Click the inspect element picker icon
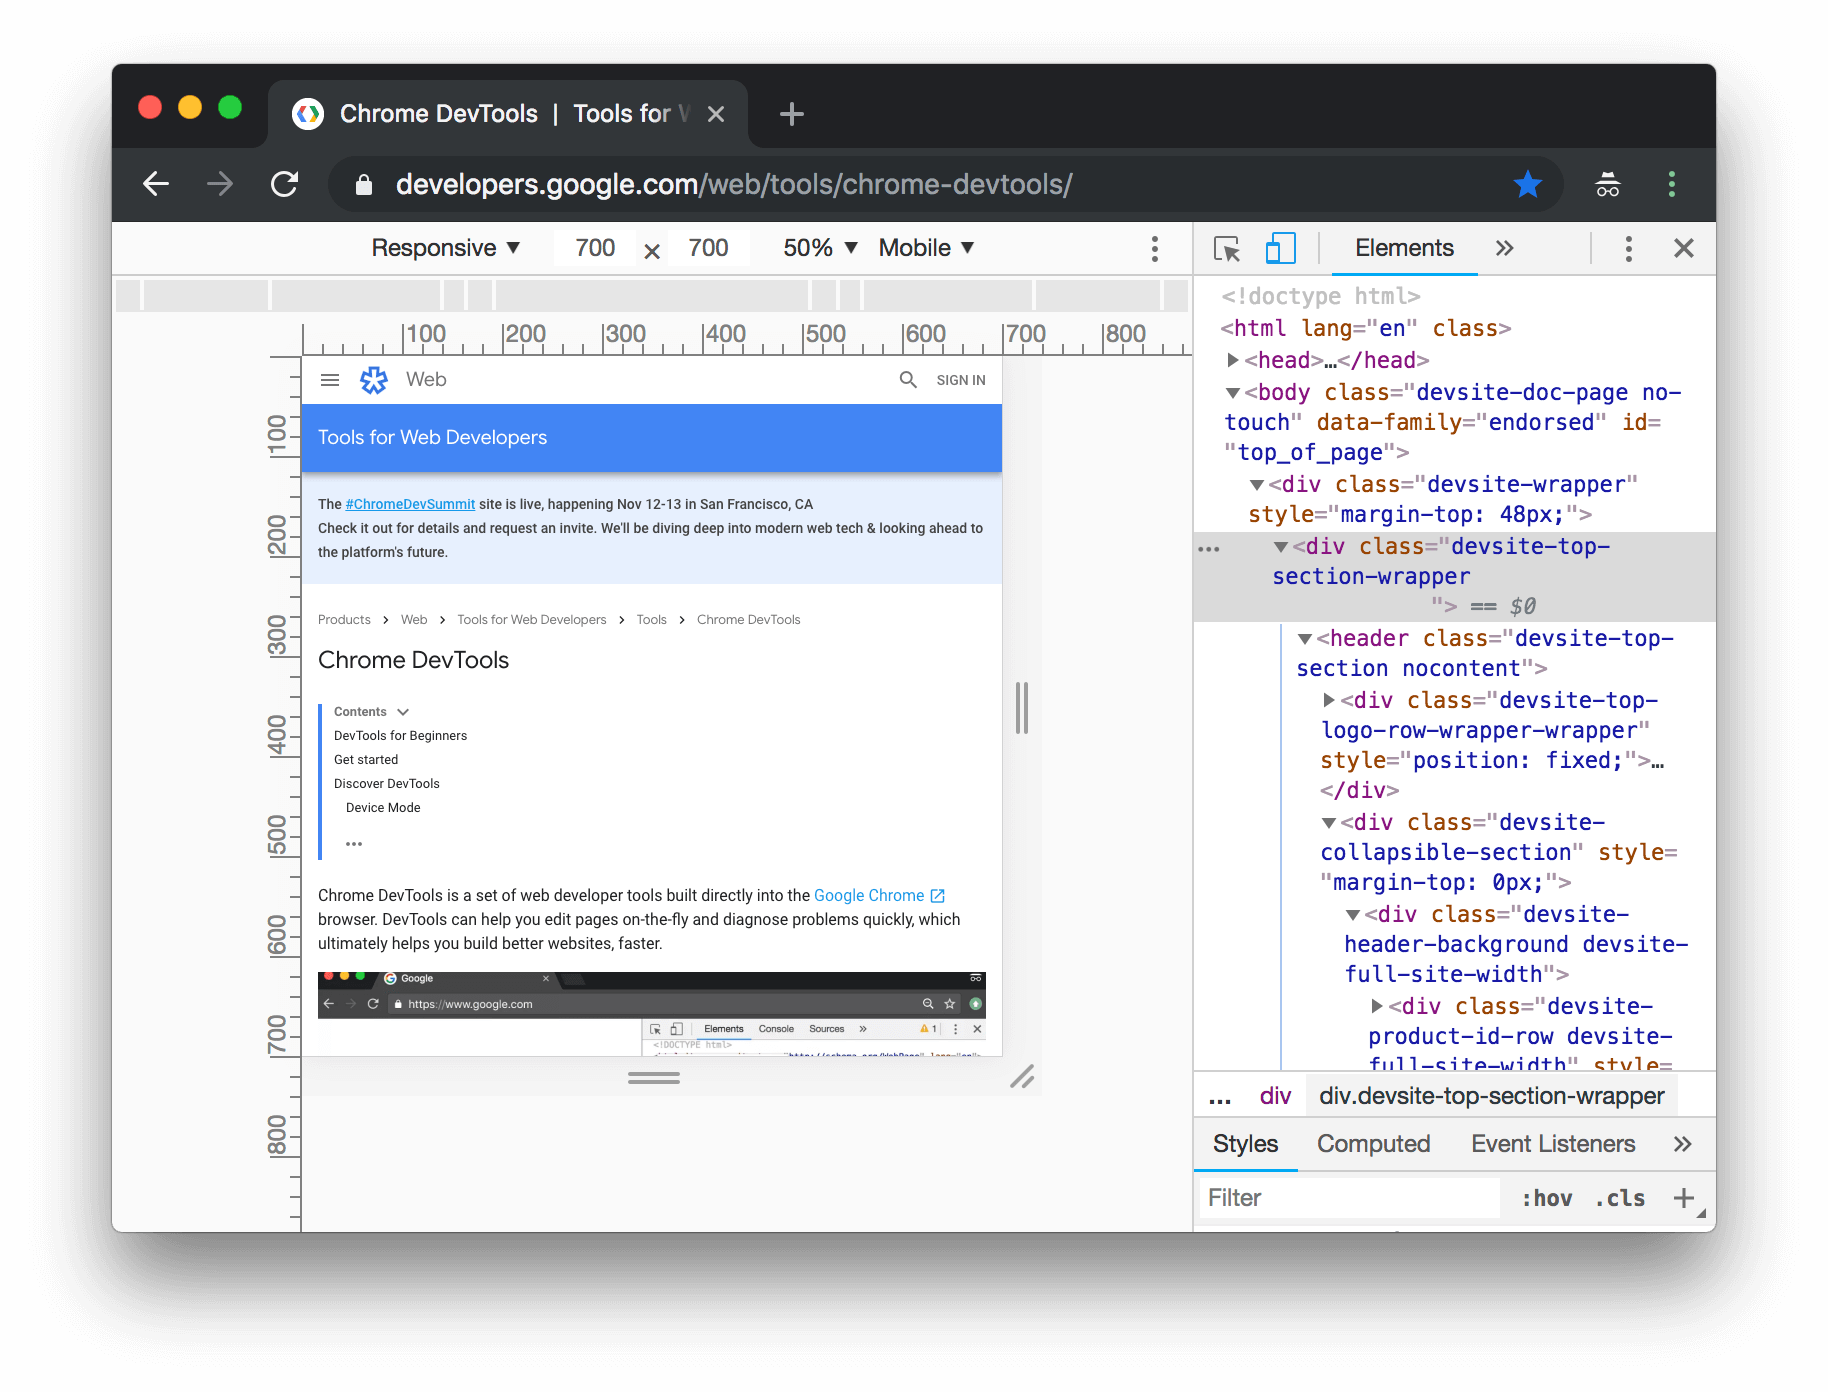 [x=1226, y=249]
